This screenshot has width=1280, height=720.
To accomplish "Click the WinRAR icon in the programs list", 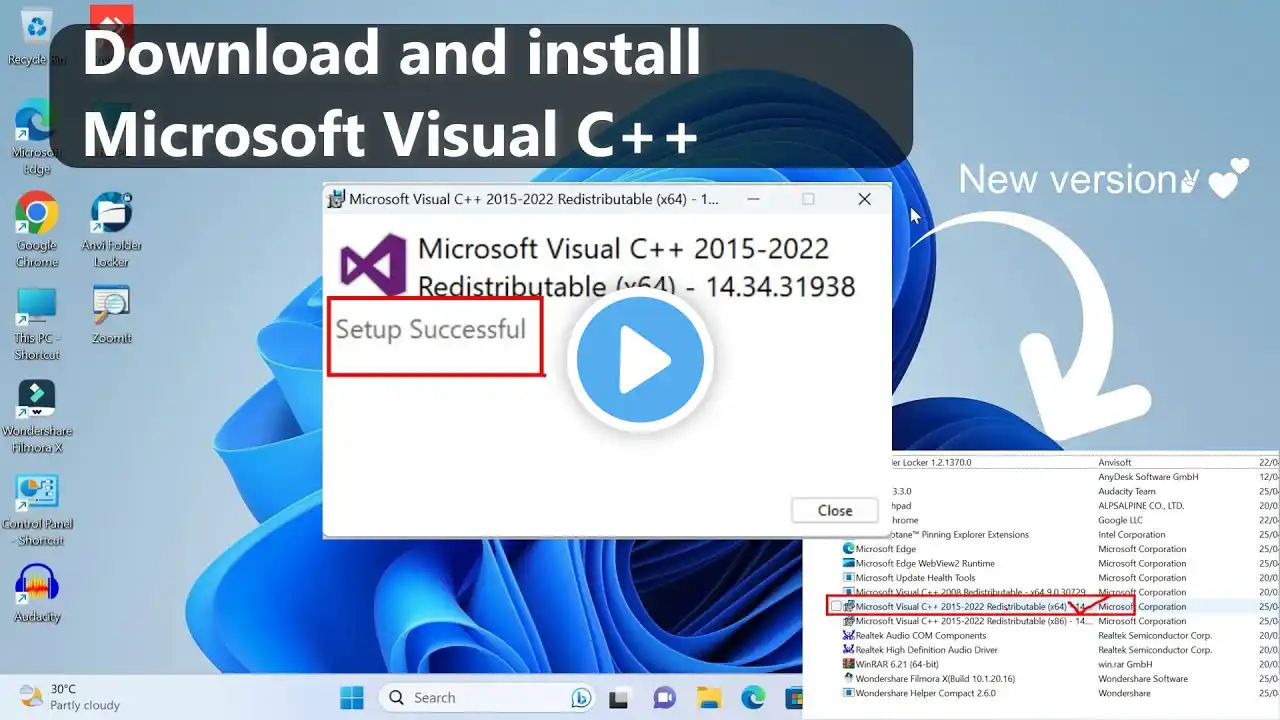I will point(849,664).
